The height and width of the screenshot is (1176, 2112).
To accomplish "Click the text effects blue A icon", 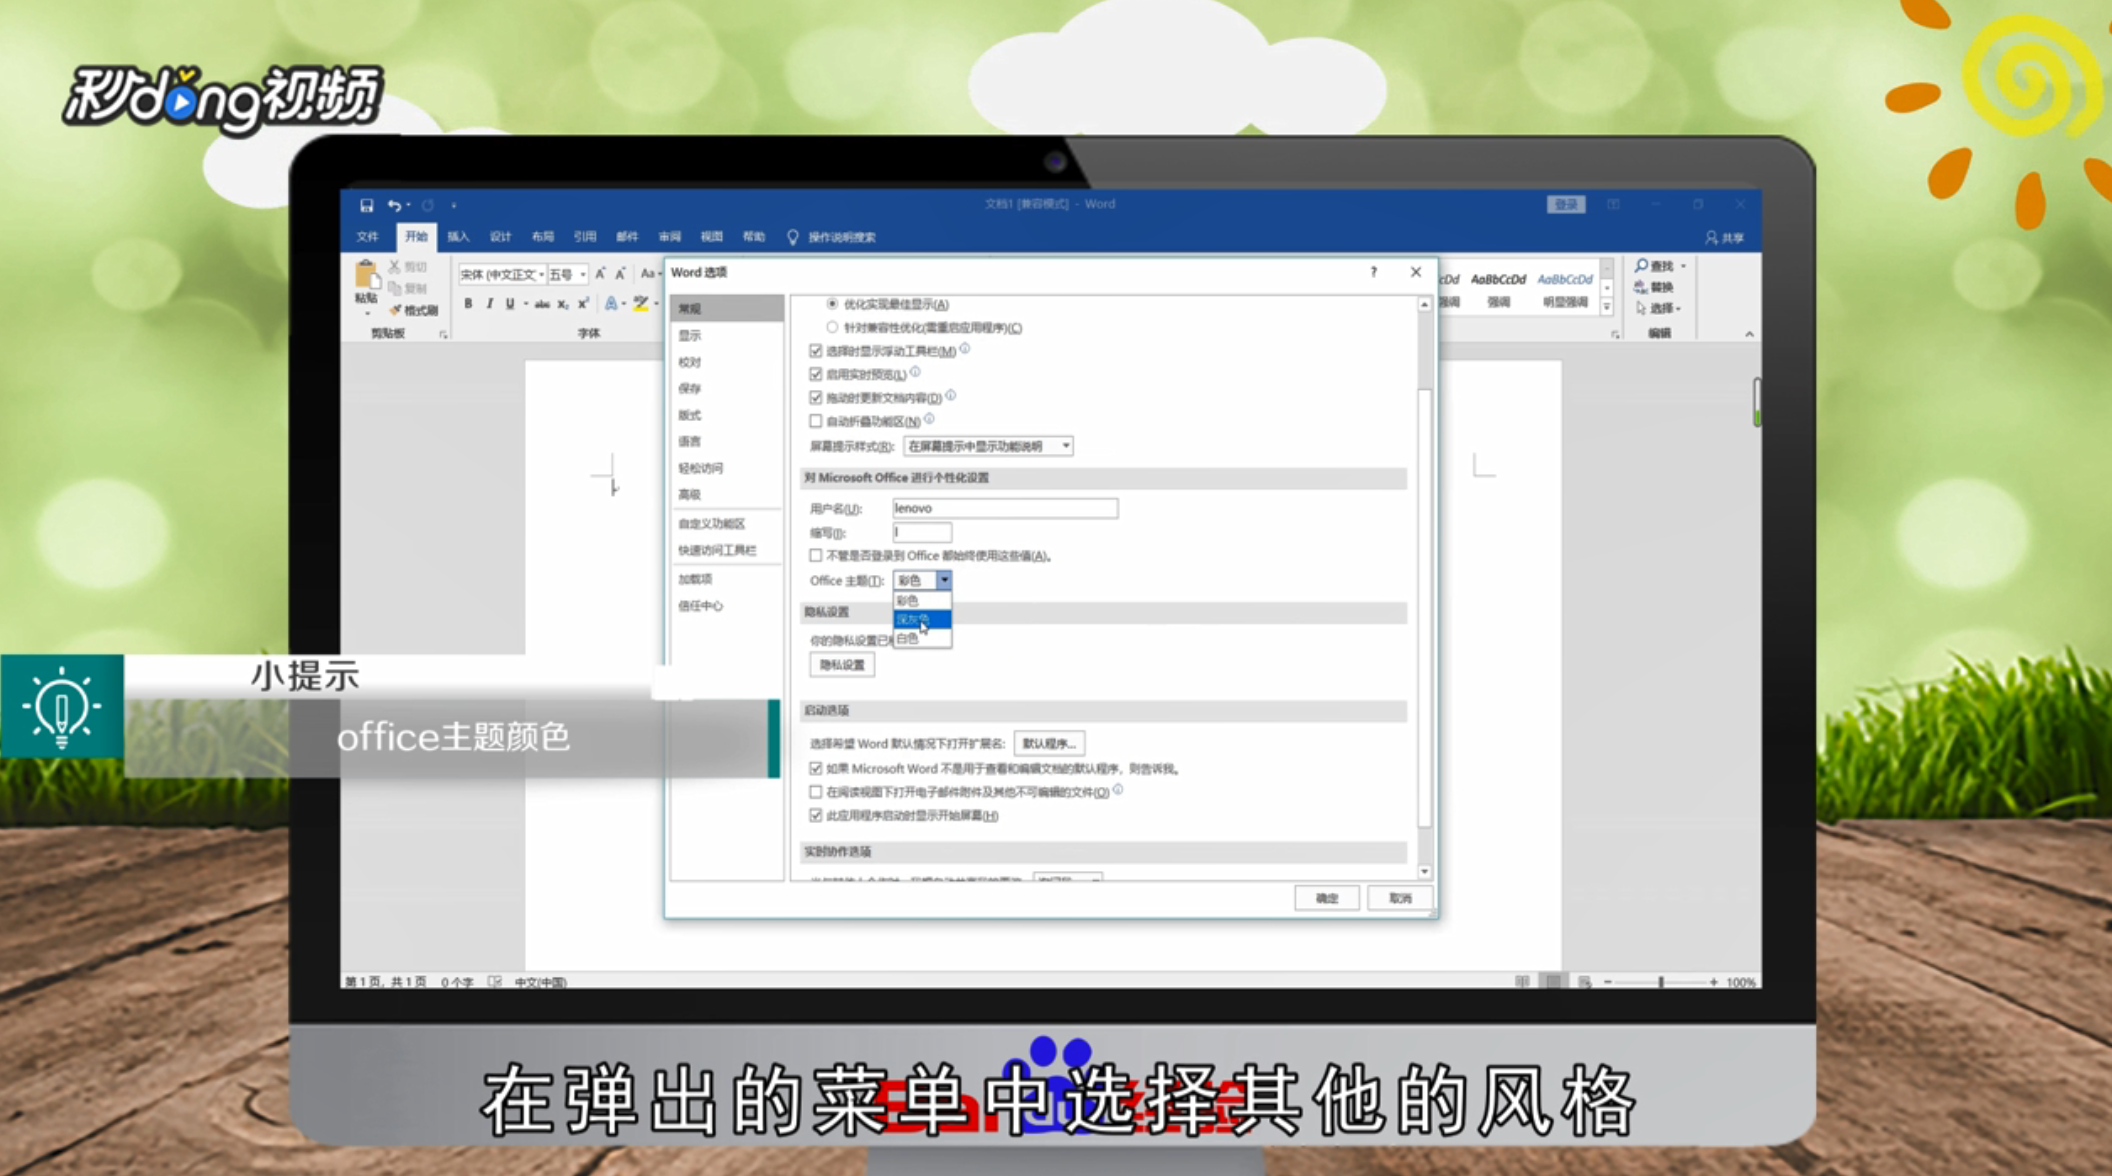I will 611,303.
